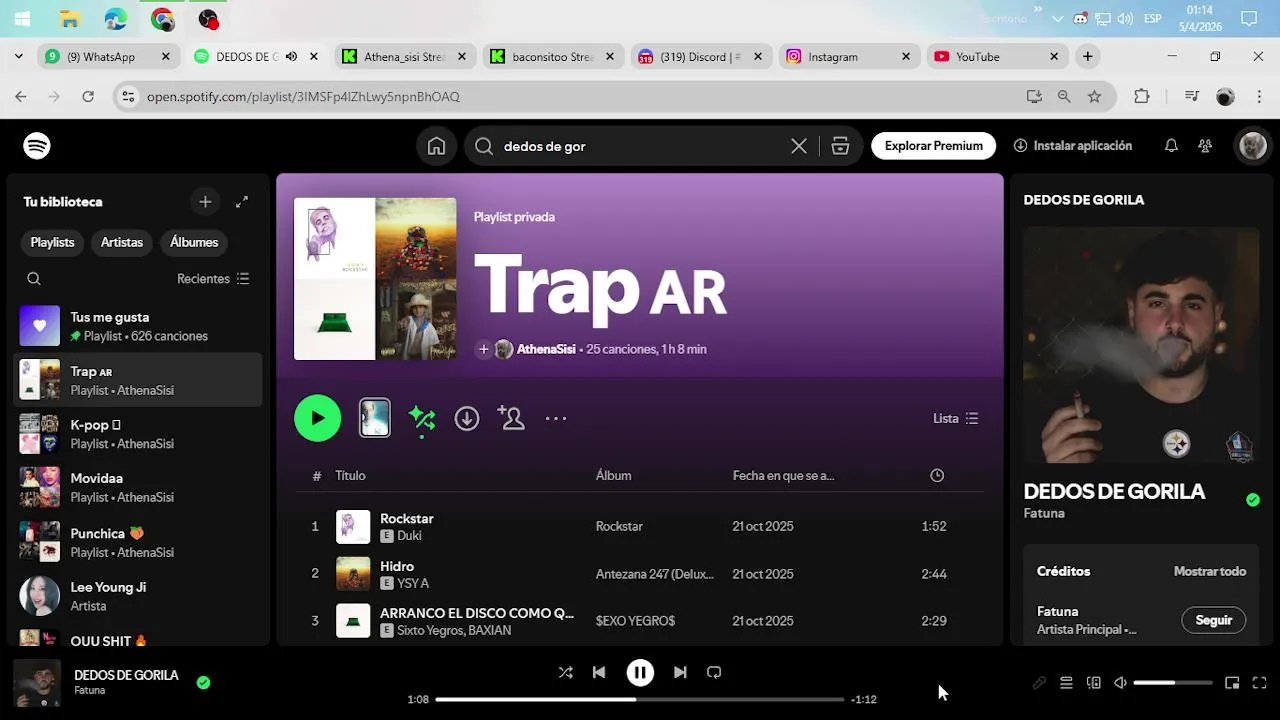Open the miniplayer icon

1232,683
